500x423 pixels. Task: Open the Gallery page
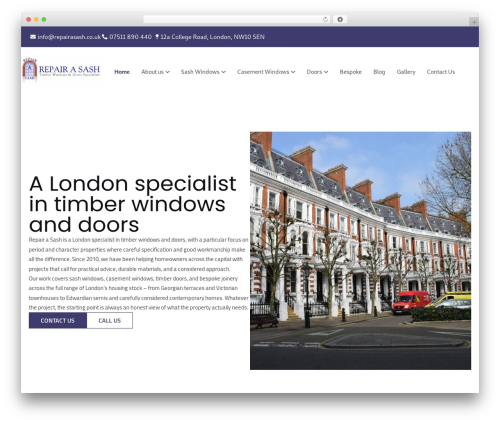(x=406, y=72)
